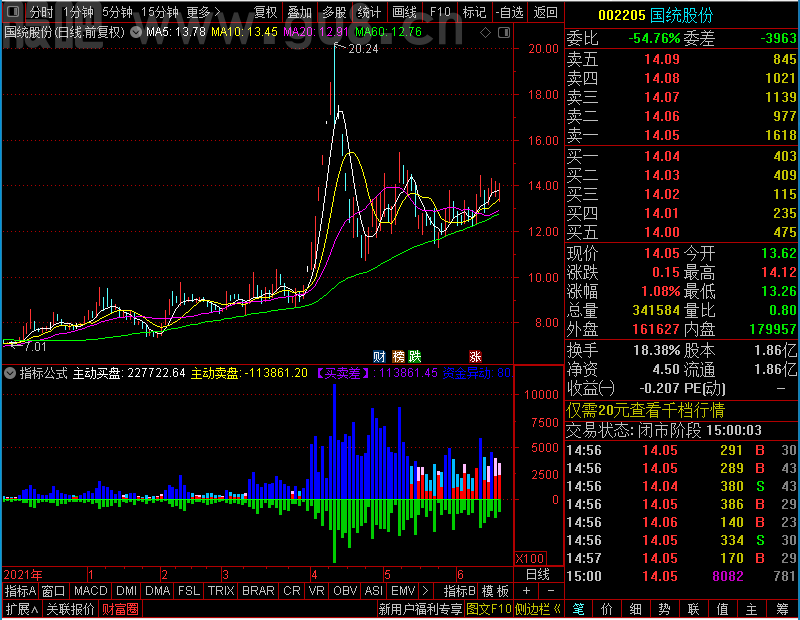
Task: Open F10 company info
Action: tap(440, 11)
